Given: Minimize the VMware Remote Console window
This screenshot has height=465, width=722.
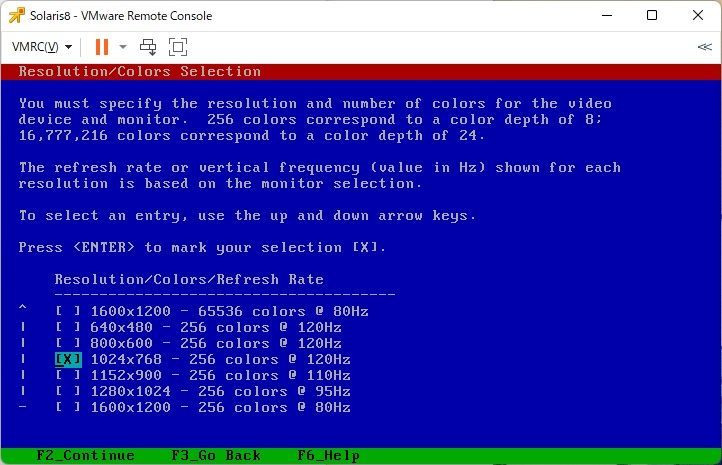Looking at the screenshot, I should coord(607,16).
